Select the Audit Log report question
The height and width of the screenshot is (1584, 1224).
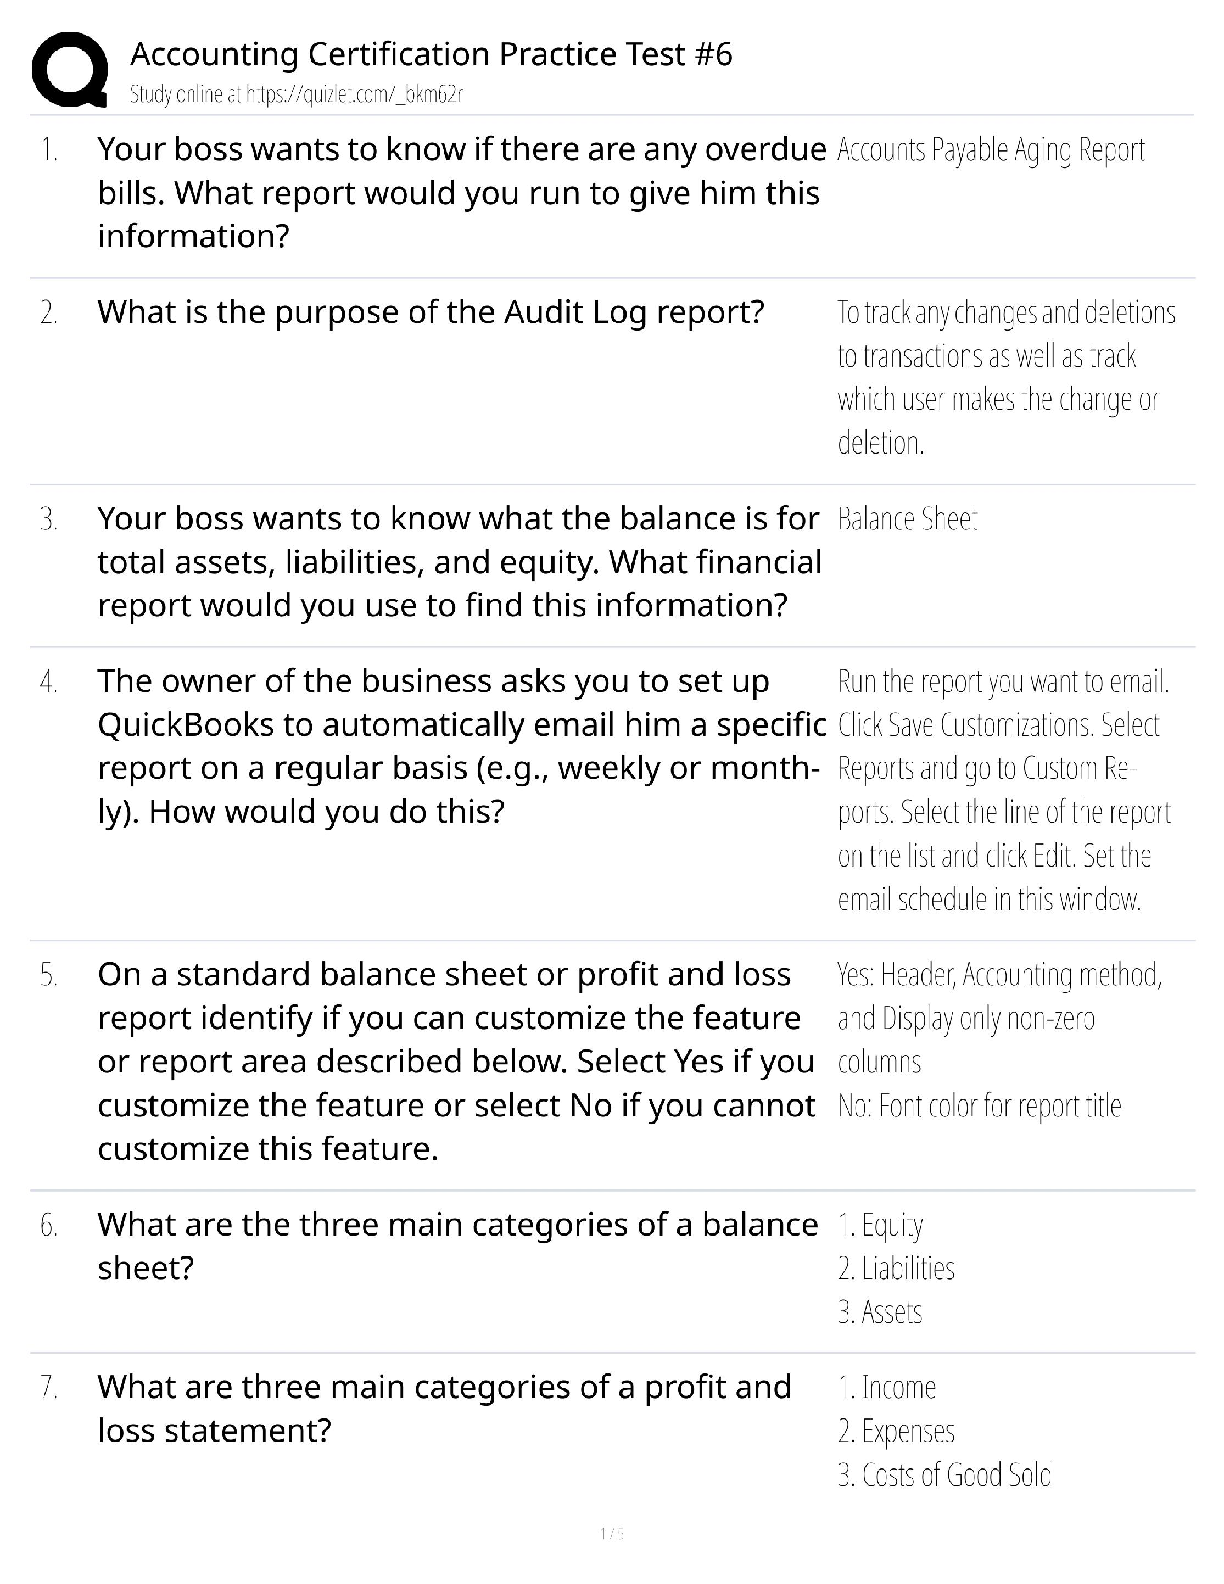(x=430, y=312)
